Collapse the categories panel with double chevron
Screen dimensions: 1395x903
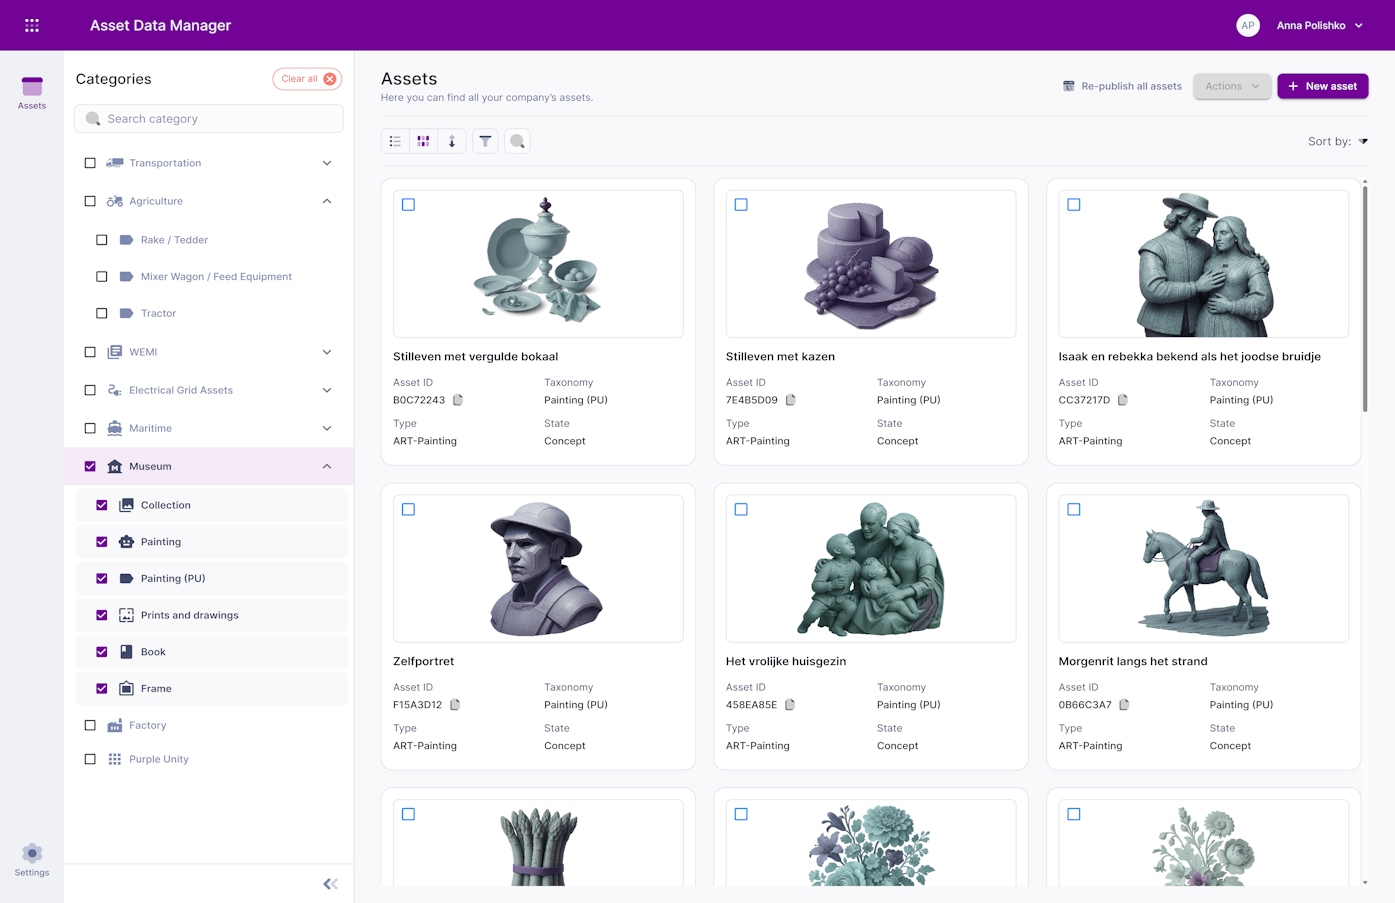(x=330, y=884)
